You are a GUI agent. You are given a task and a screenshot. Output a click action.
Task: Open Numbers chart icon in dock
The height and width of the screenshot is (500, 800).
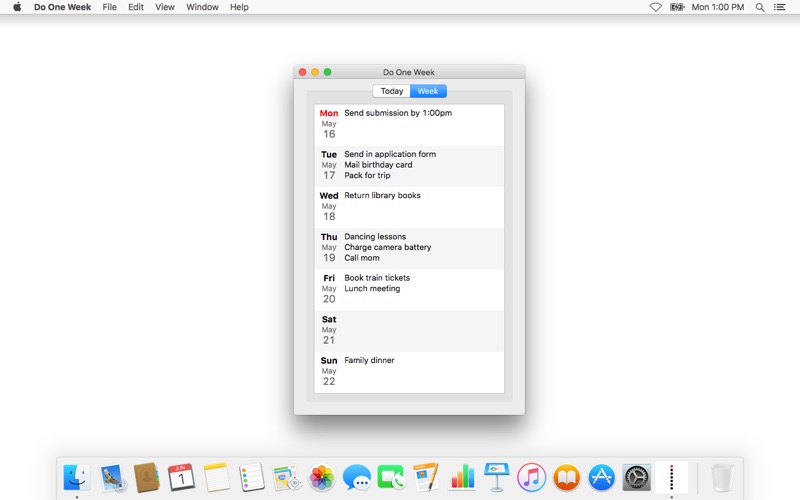click(x=462, y=478)
